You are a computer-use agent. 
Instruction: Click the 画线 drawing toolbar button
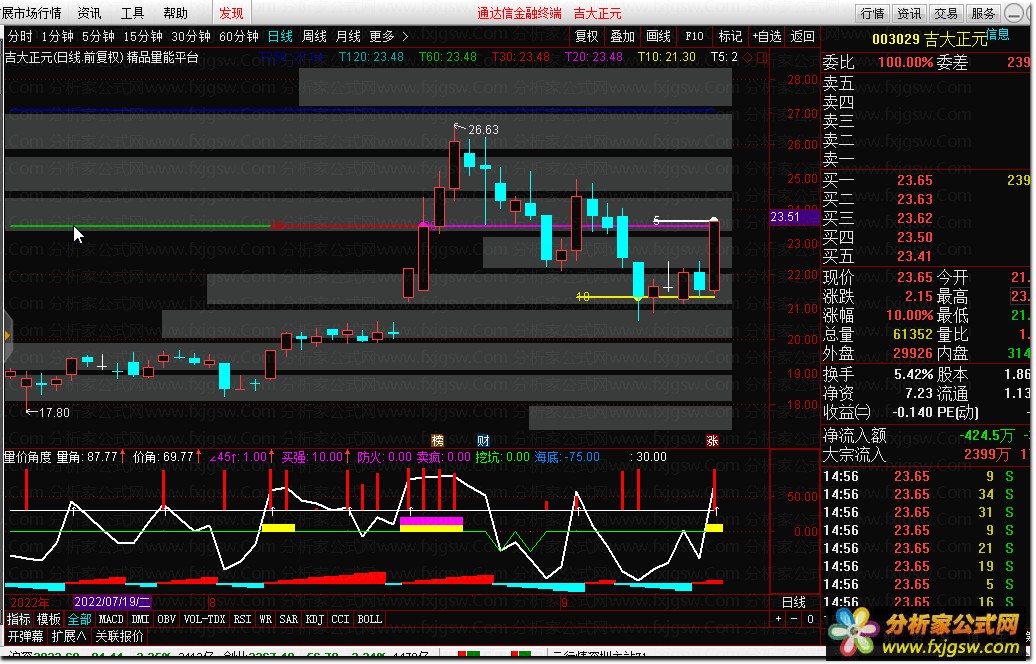(x=659, y=36)
